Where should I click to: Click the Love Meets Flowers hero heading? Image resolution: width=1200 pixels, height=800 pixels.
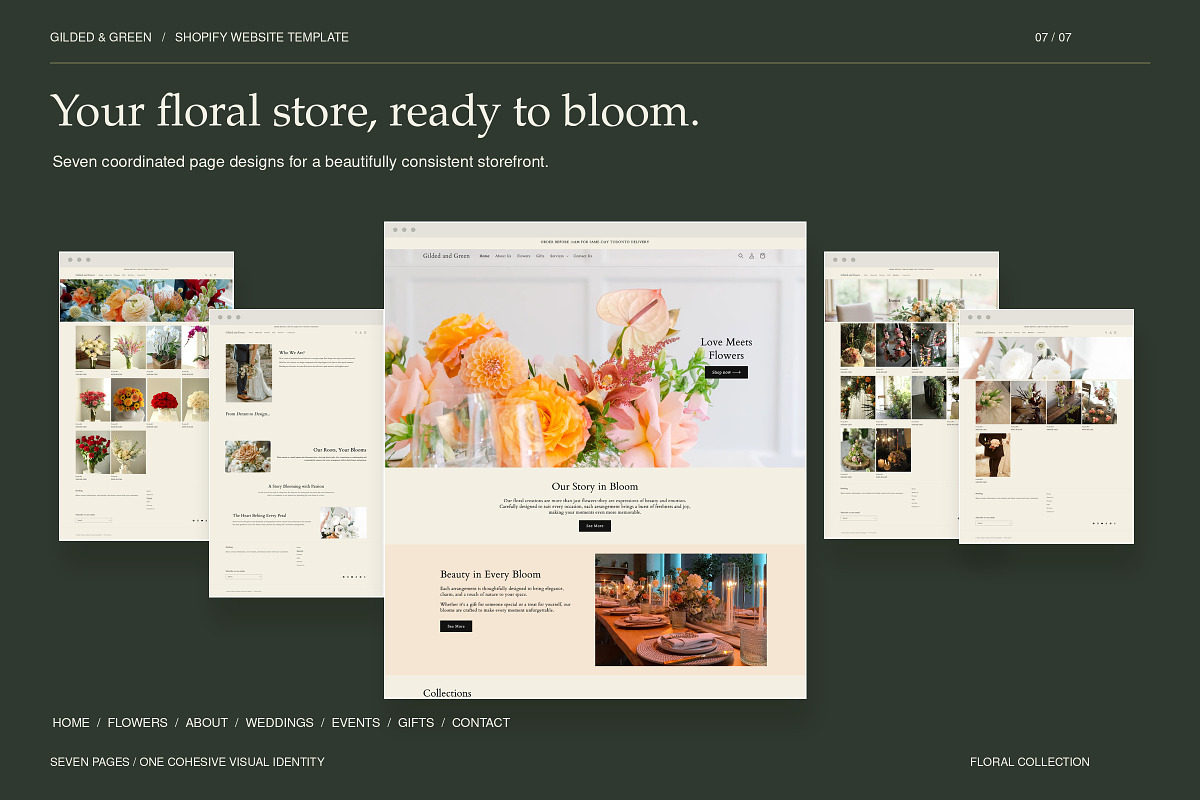(727, 348)
